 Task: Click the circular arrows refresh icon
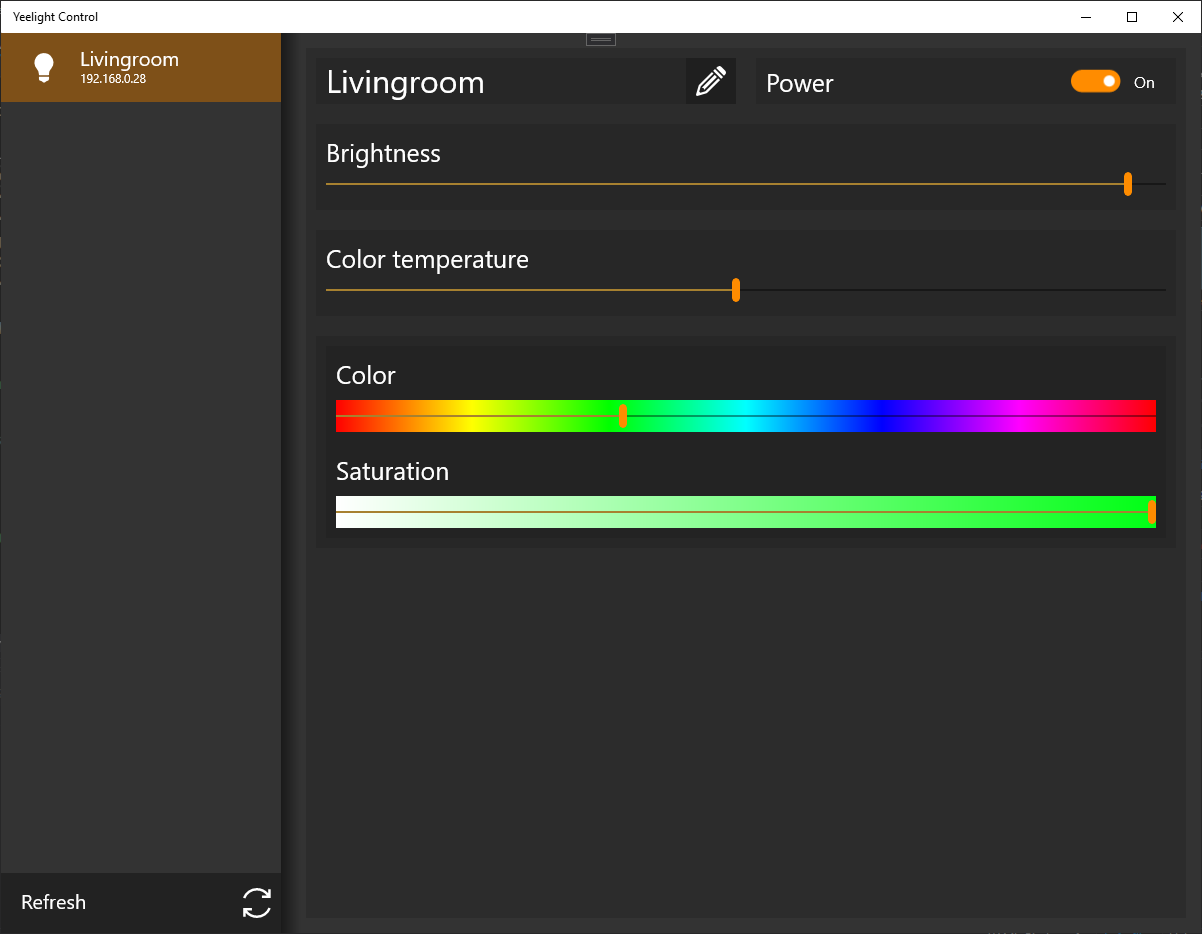coord(257,902)
